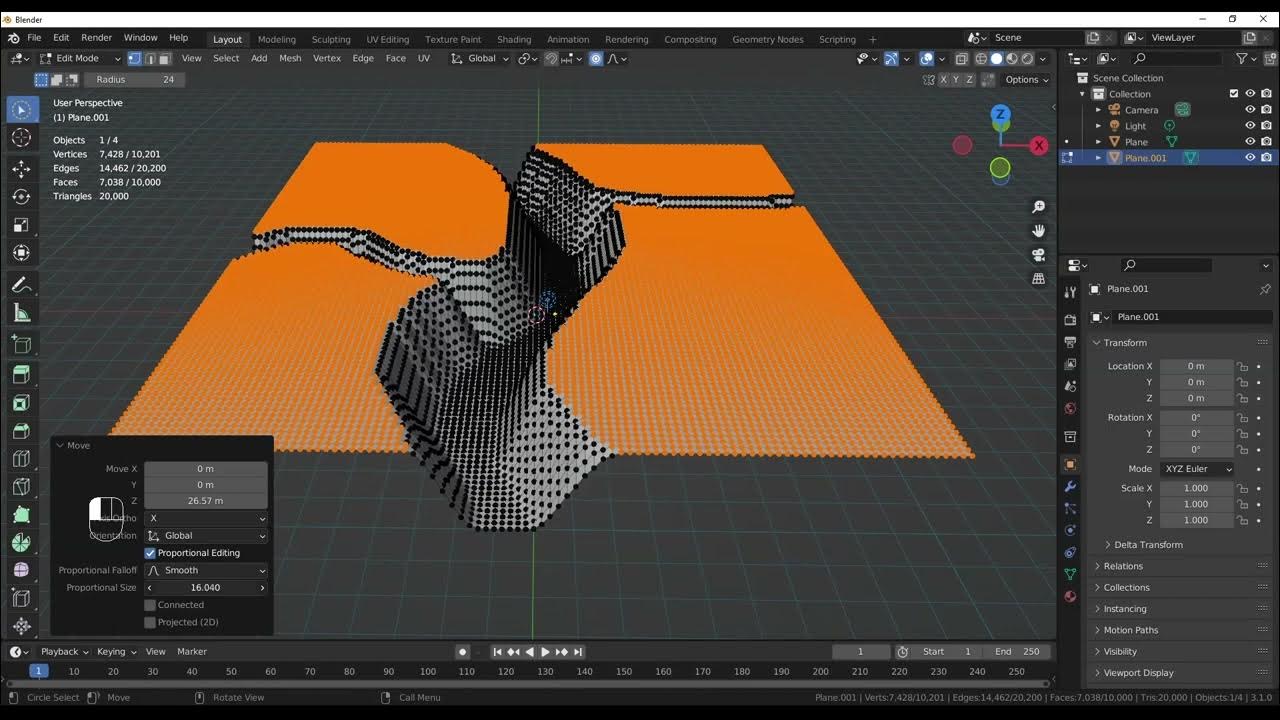
Task: Adjust the Move Z value field
Action: point(206,501)
